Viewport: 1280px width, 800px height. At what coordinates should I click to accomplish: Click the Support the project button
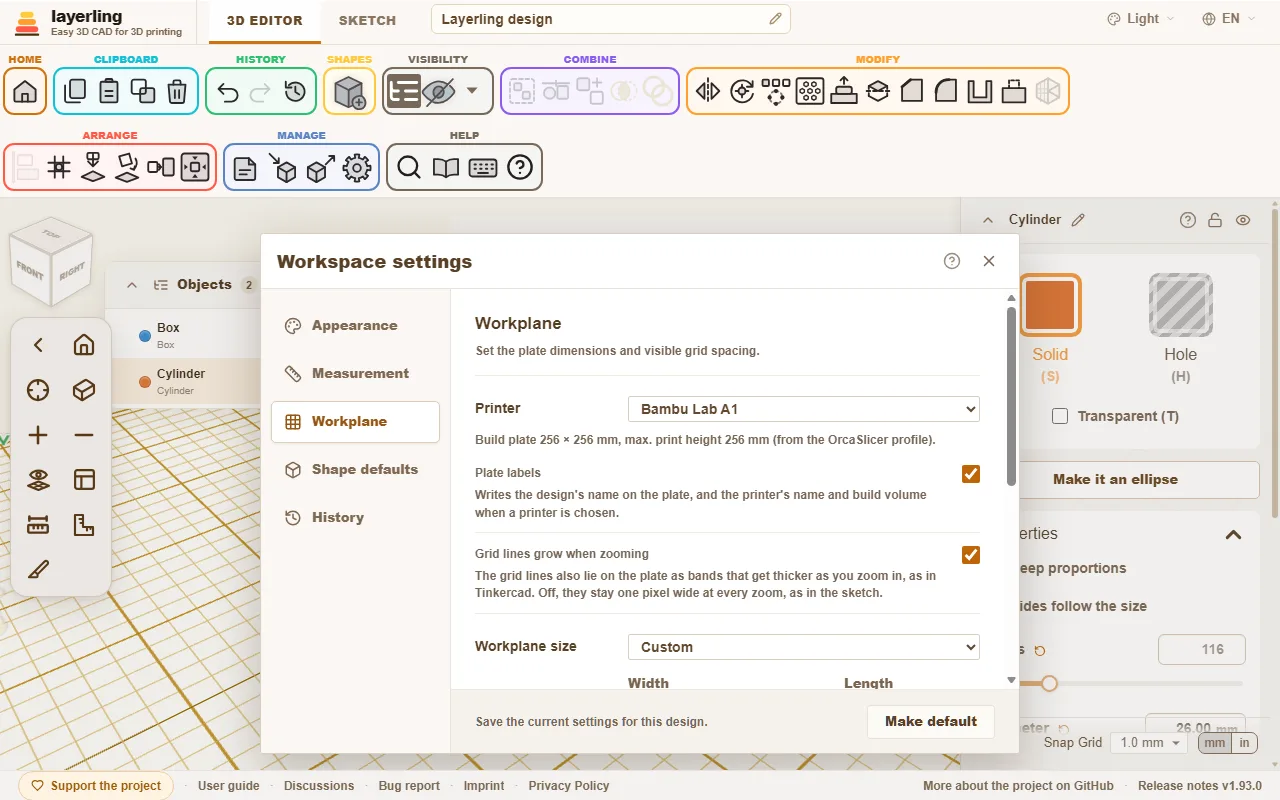tap(96, 786)
